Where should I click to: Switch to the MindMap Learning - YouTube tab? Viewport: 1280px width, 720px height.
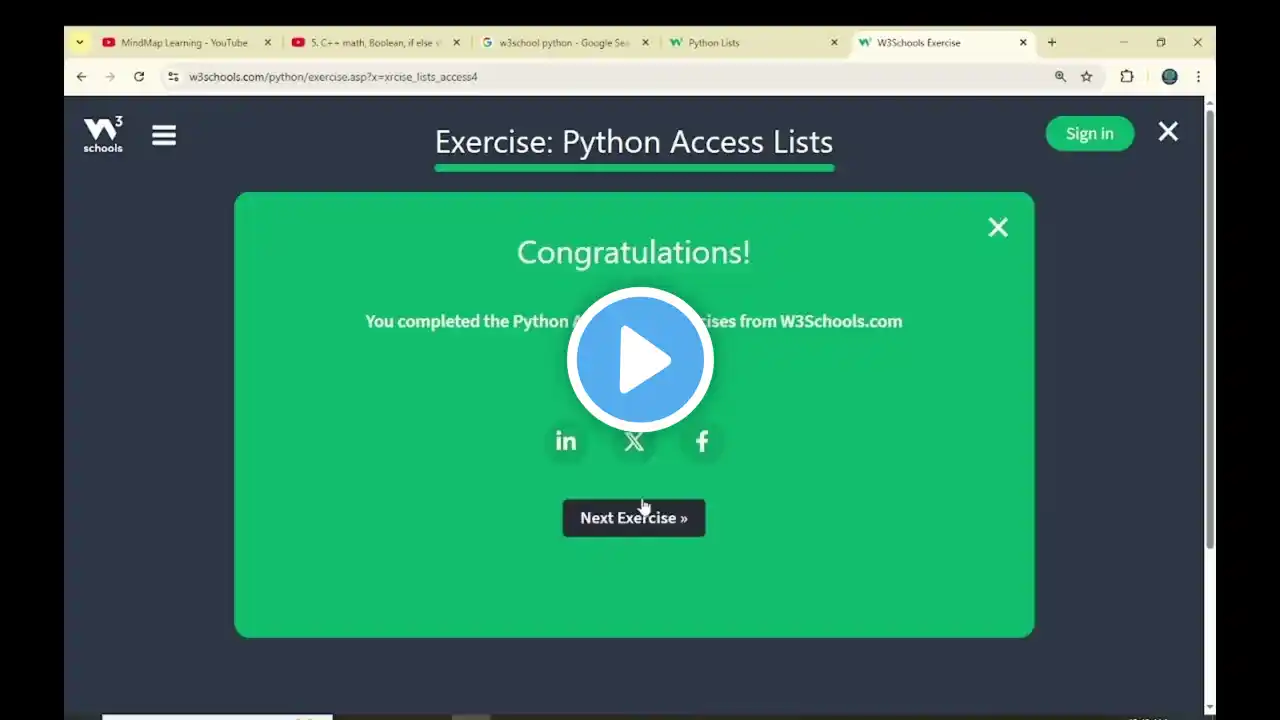coord(187,42)
